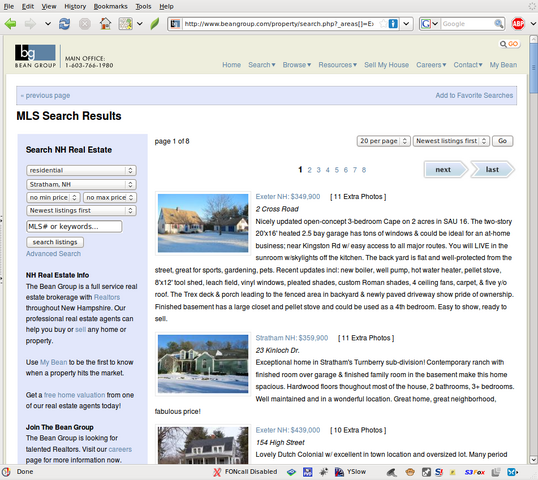
Task: Click the green leaf toolbar icon
Action: tap(155, 24)
